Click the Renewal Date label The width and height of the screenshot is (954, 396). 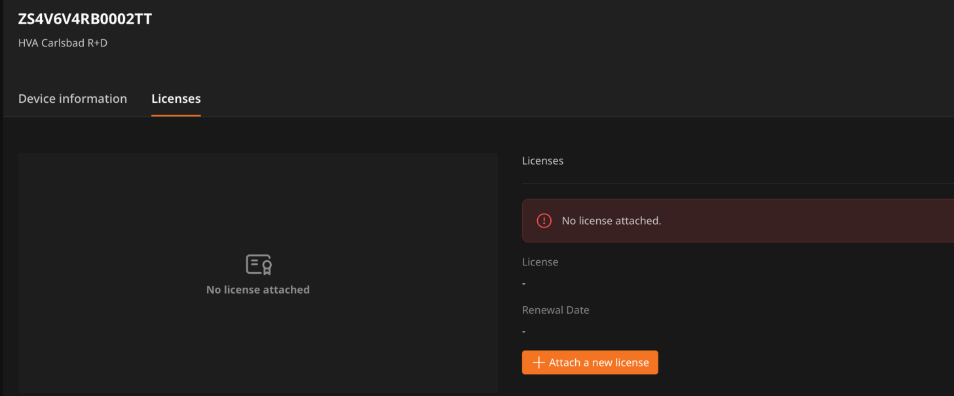pos(555,310)
